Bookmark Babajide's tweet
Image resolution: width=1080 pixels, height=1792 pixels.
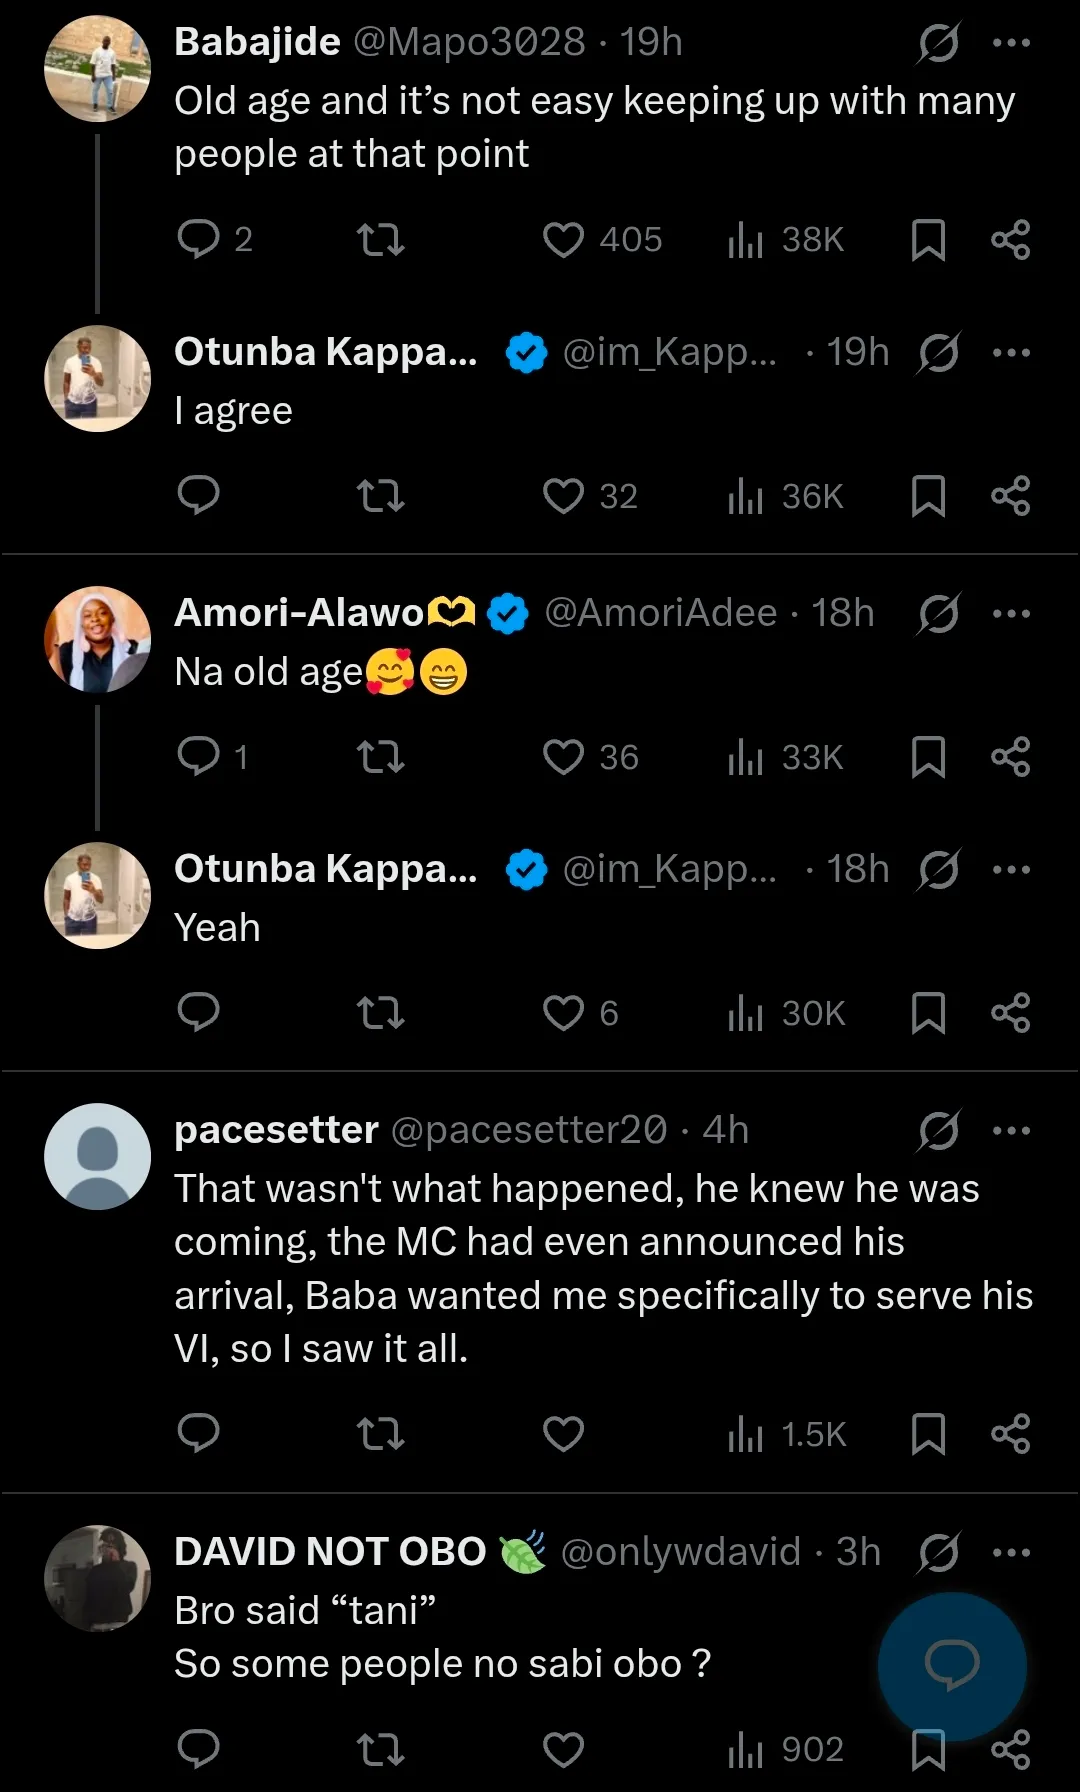point(928,240)
